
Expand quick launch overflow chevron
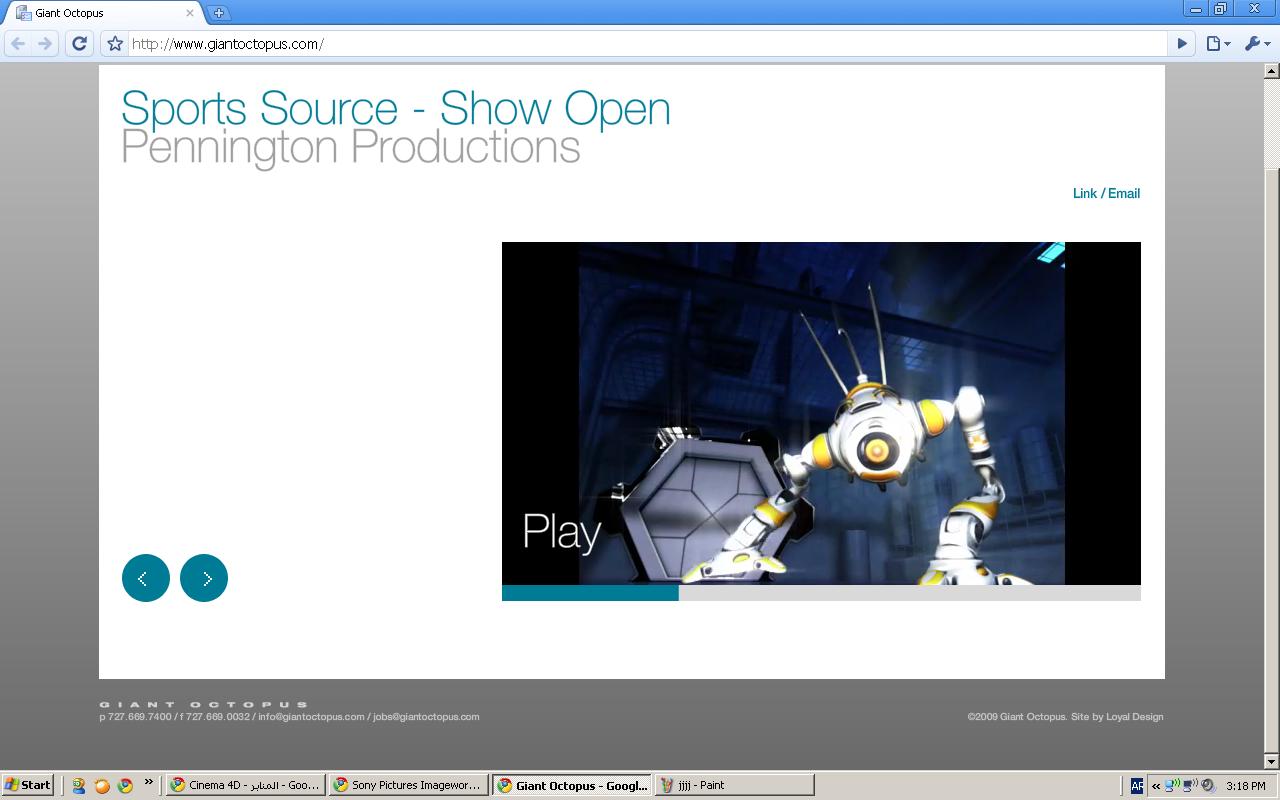[149, 782]
